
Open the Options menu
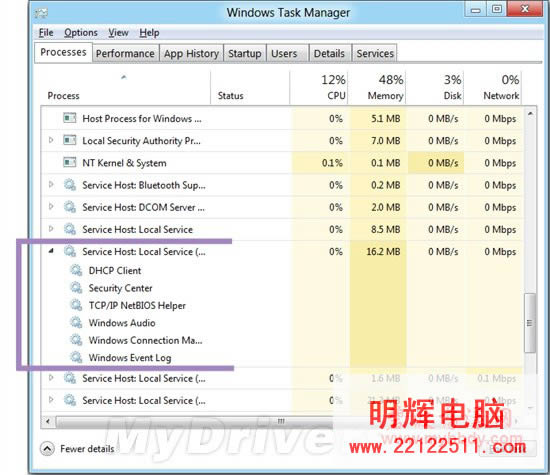(x=81, y=33)
